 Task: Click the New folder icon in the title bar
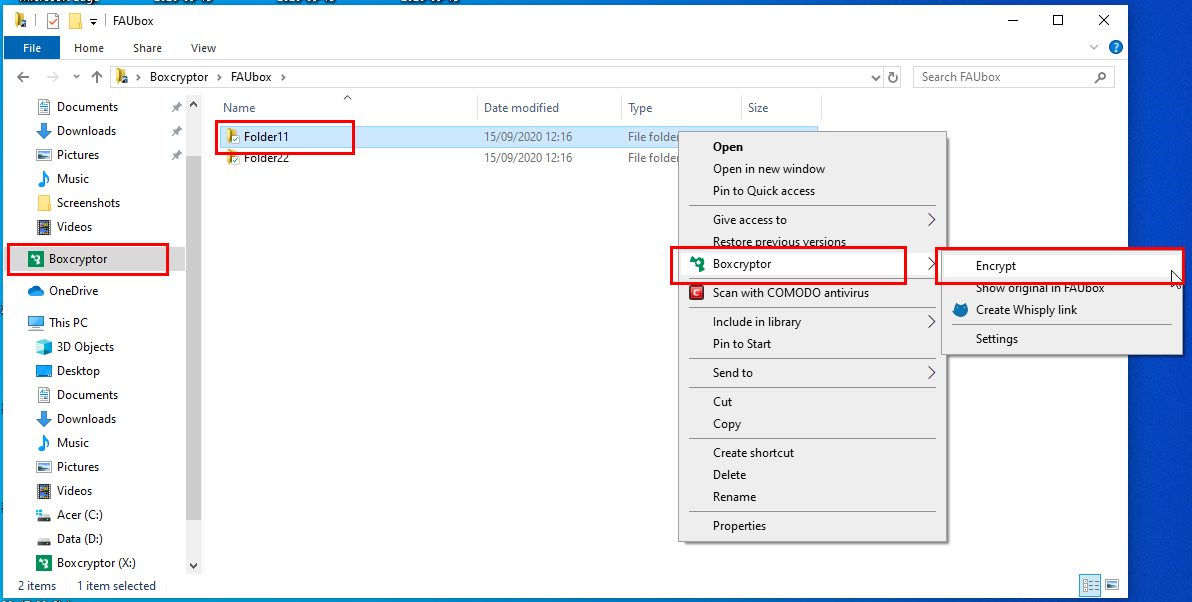75,21
